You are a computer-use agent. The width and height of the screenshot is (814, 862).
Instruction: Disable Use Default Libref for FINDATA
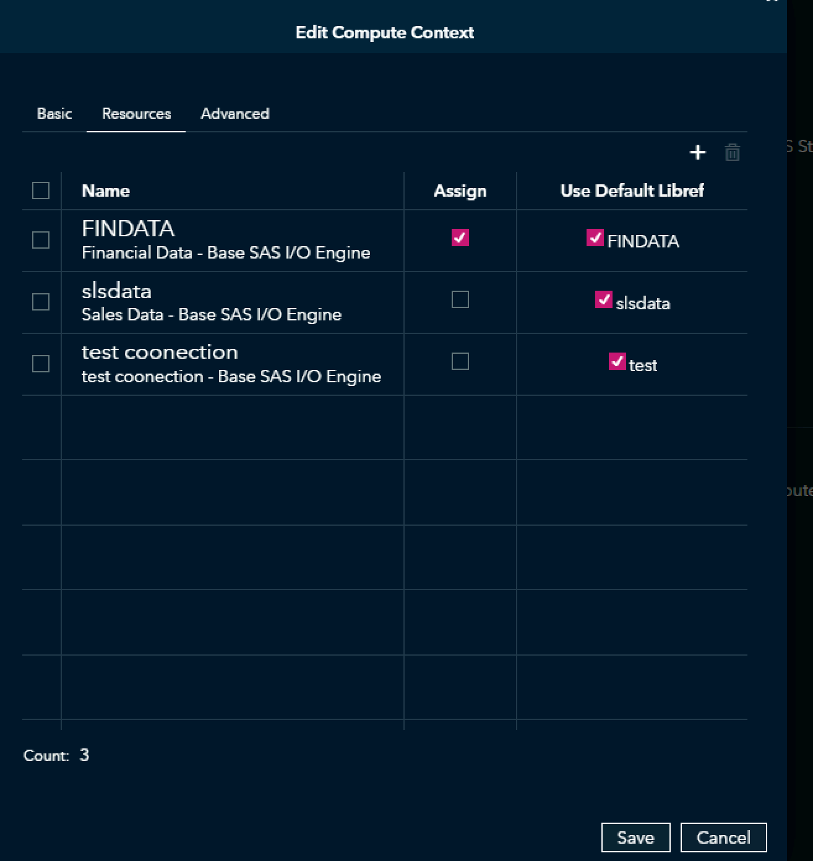pyautogui.click(x=595, y=238)
